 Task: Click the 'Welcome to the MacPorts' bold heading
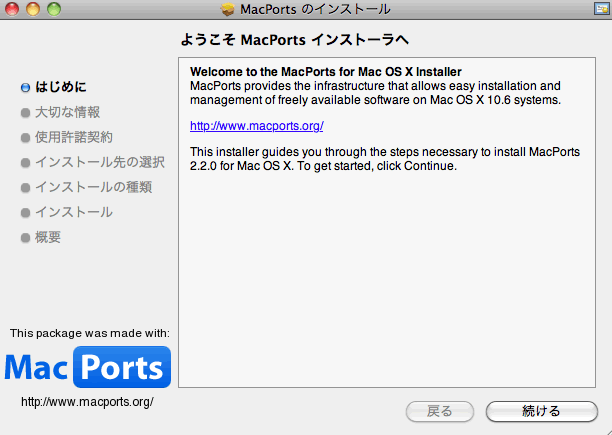(x=326, y=72)
